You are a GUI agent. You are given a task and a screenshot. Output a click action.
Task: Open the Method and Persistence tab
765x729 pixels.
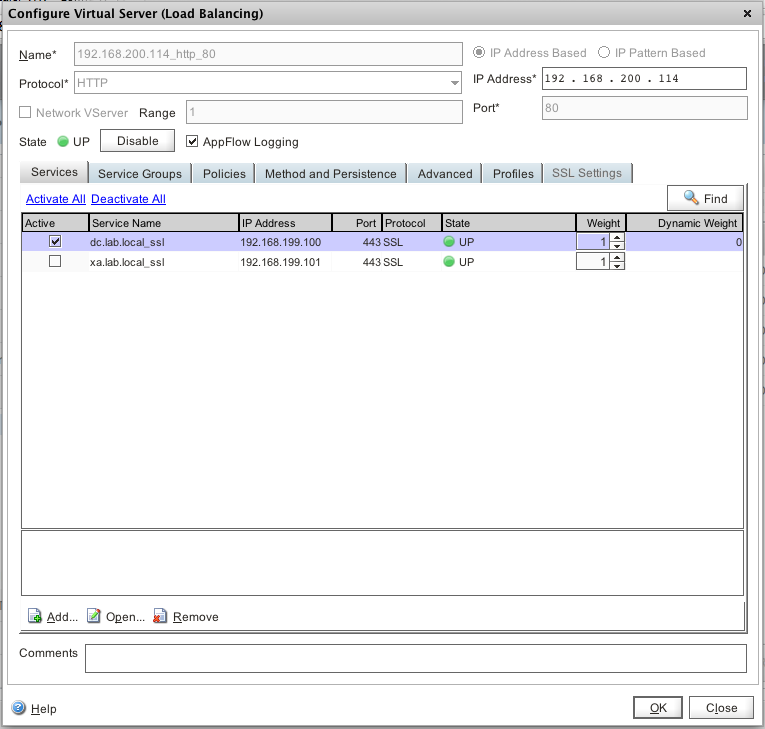click(x=330, y=173)
